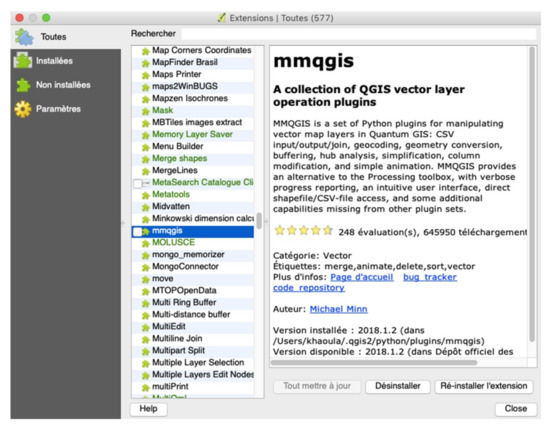Select the mmqgis row in list
Screen dimensions: 550x426
[x=193, y=231]
